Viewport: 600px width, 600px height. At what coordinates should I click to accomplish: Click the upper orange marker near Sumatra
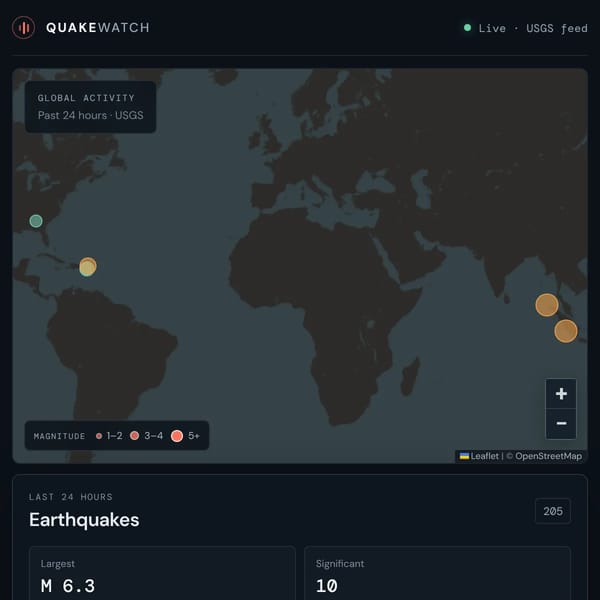(546, 305)
